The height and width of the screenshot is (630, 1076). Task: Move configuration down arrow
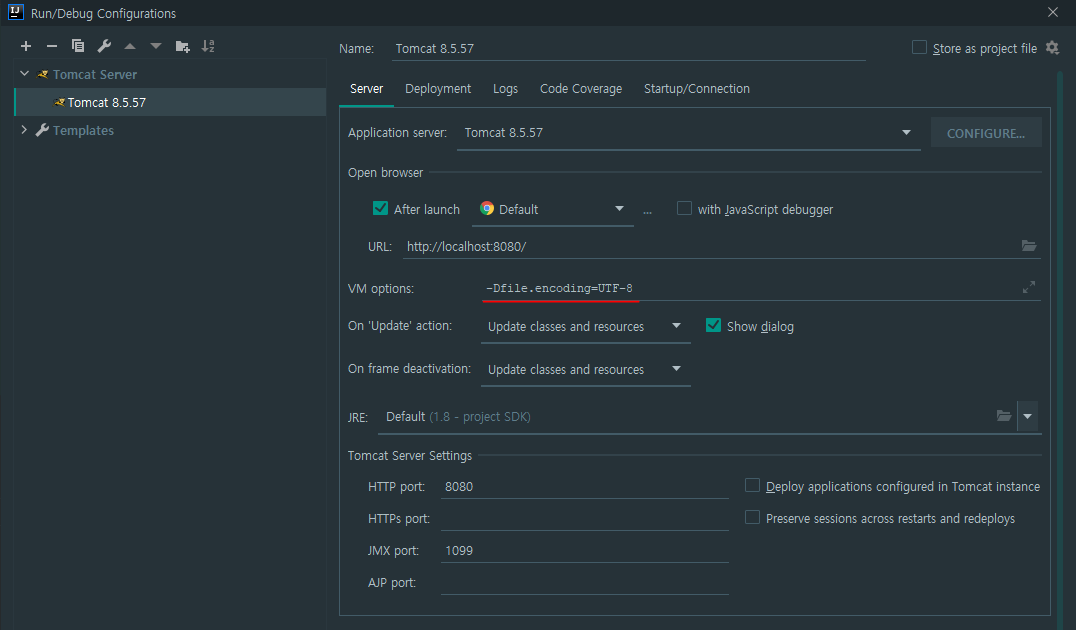156,46
